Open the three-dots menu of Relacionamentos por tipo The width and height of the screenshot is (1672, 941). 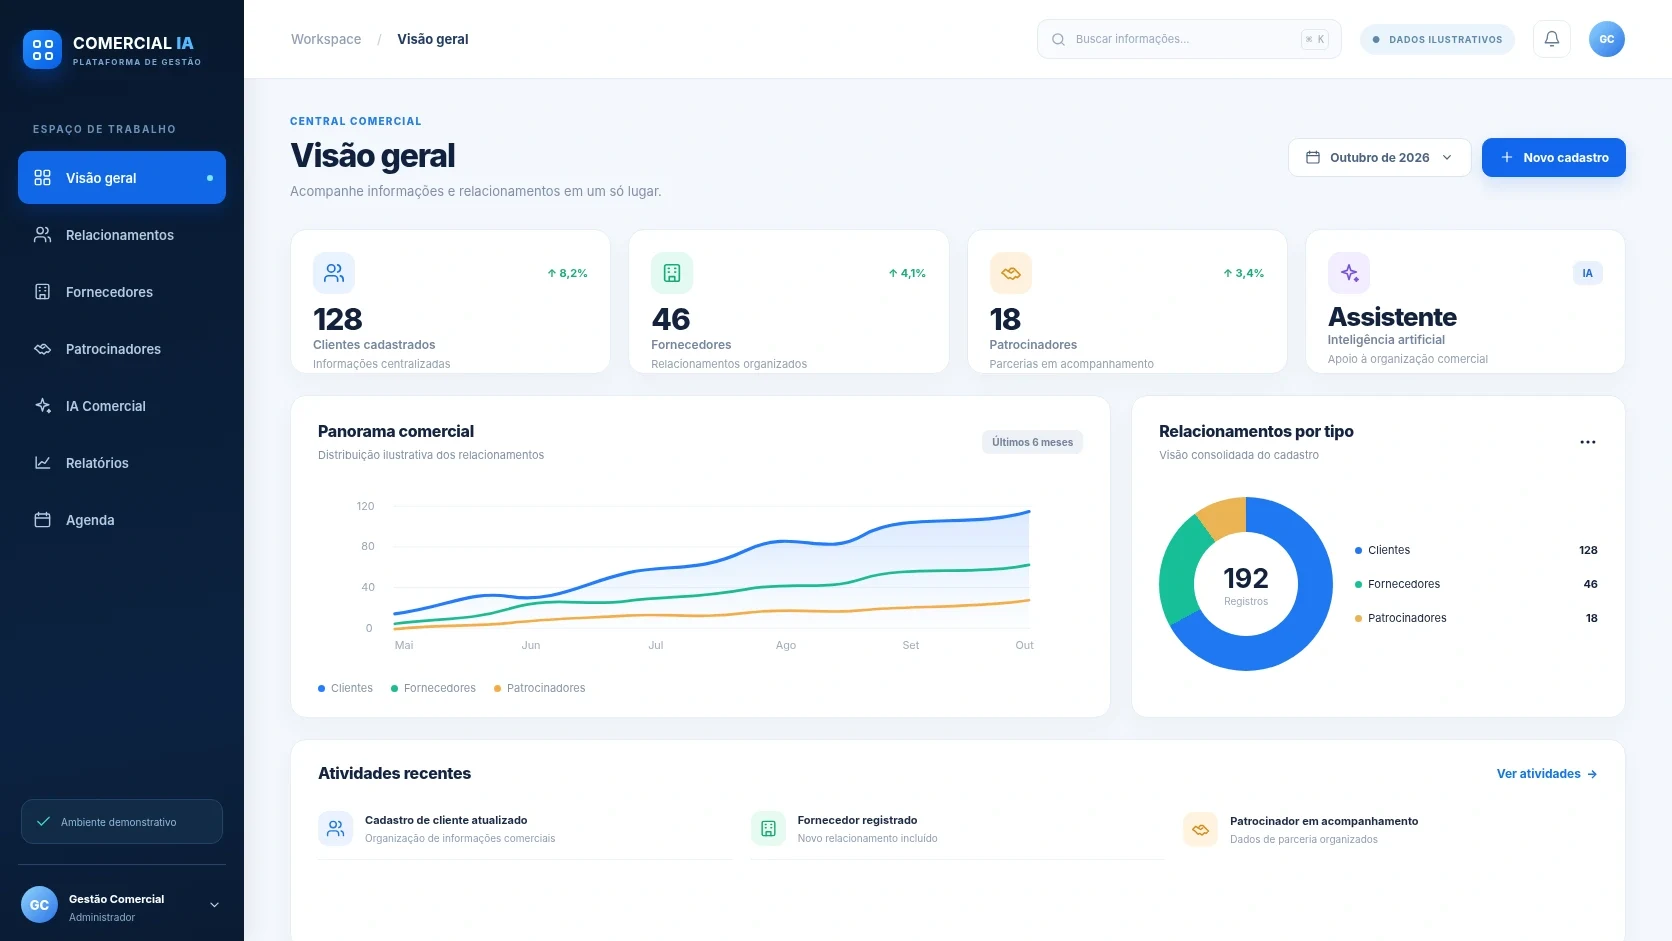(1587, 442)
